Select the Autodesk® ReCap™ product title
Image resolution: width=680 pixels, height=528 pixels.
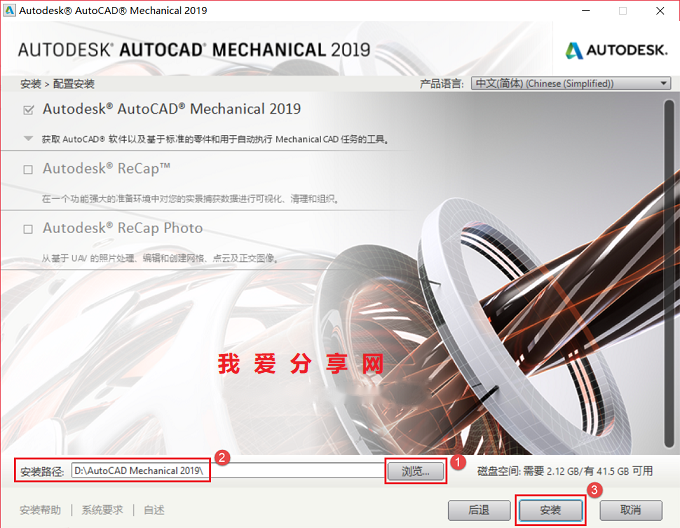point(106,168)
